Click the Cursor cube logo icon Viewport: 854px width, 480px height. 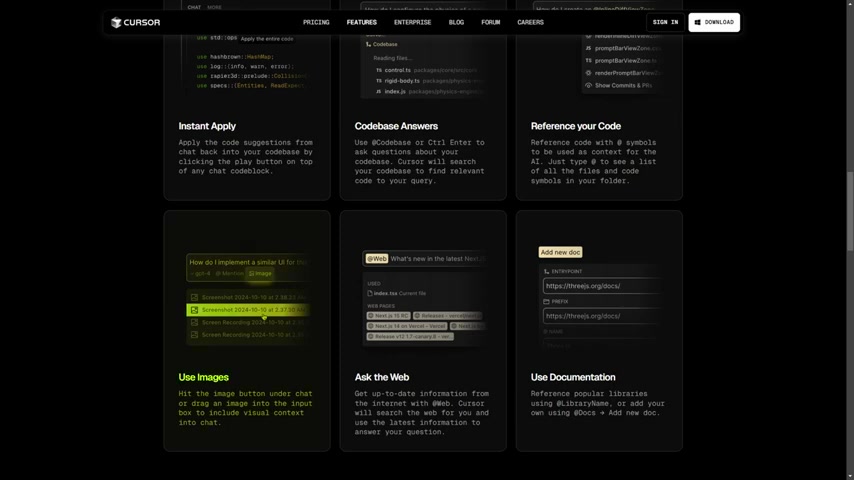coord(116,22)
